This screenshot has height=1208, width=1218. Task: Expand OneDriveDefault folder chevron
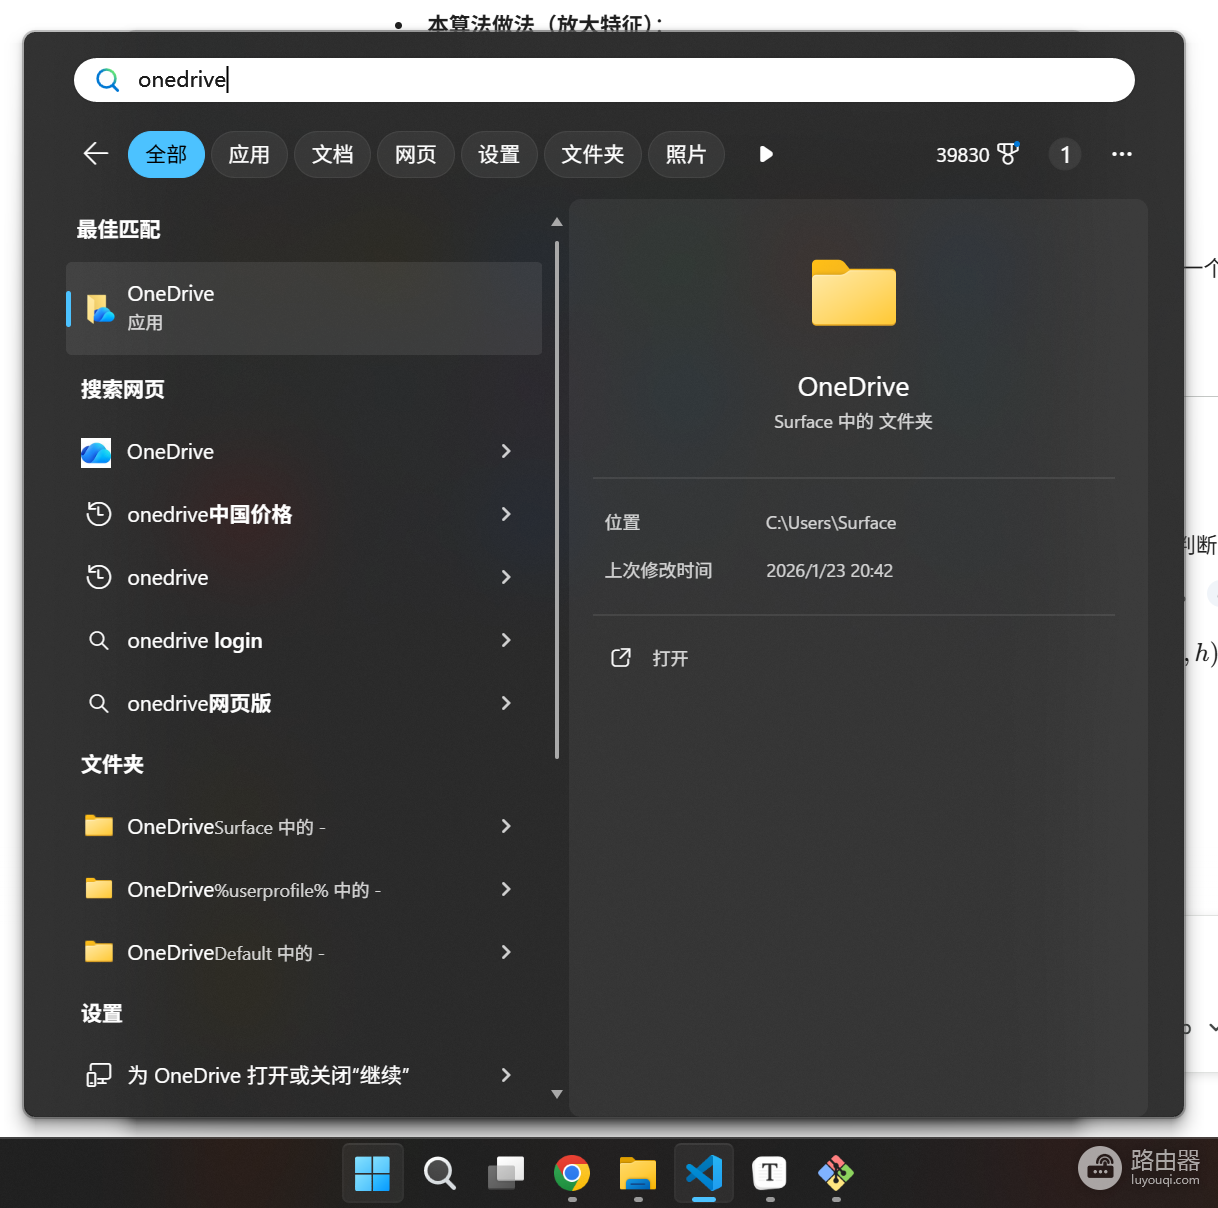506,952
